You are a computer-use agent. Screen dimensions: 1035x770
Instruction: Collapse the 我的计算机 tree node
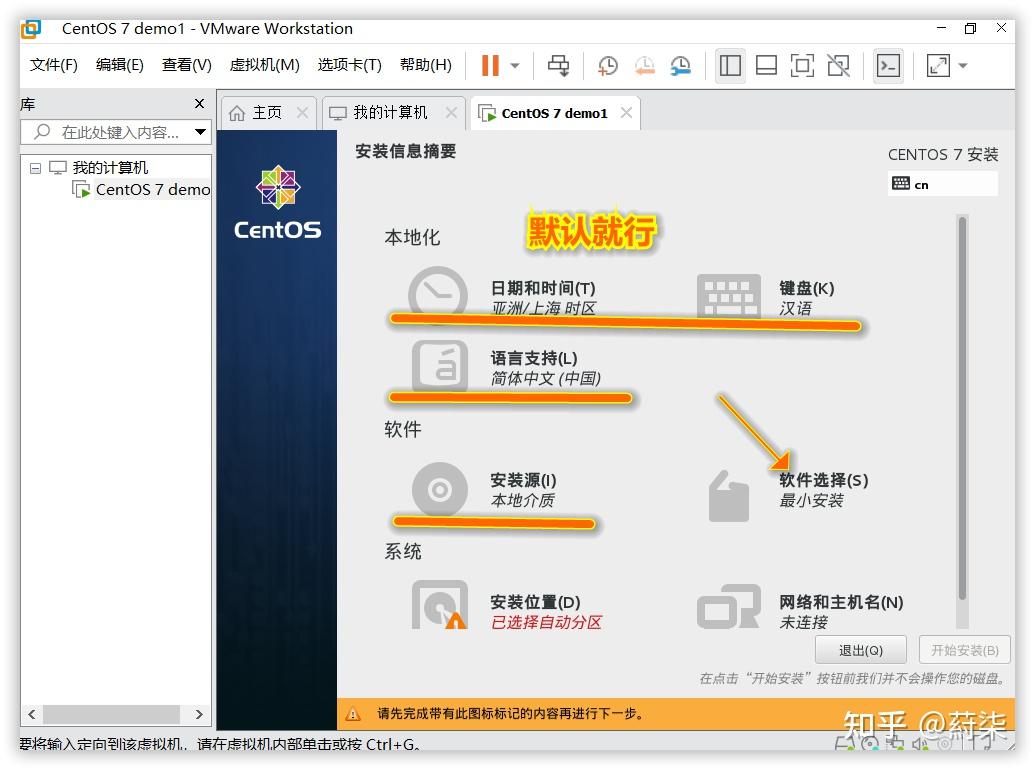tap(35, 166)
